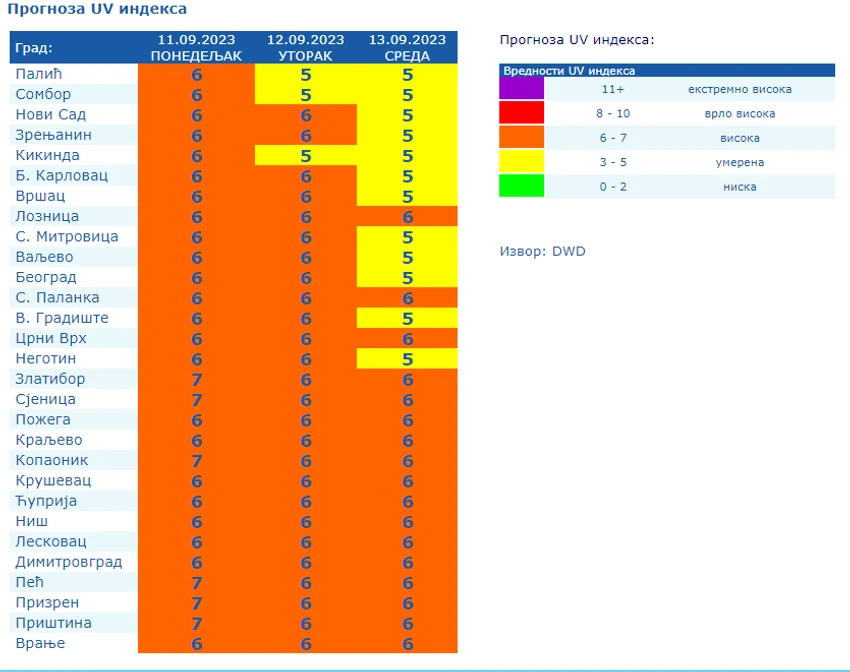Click the orange high UV legend swatch
The width and height of the screenshot is (850, 672).
coord(521,137)
